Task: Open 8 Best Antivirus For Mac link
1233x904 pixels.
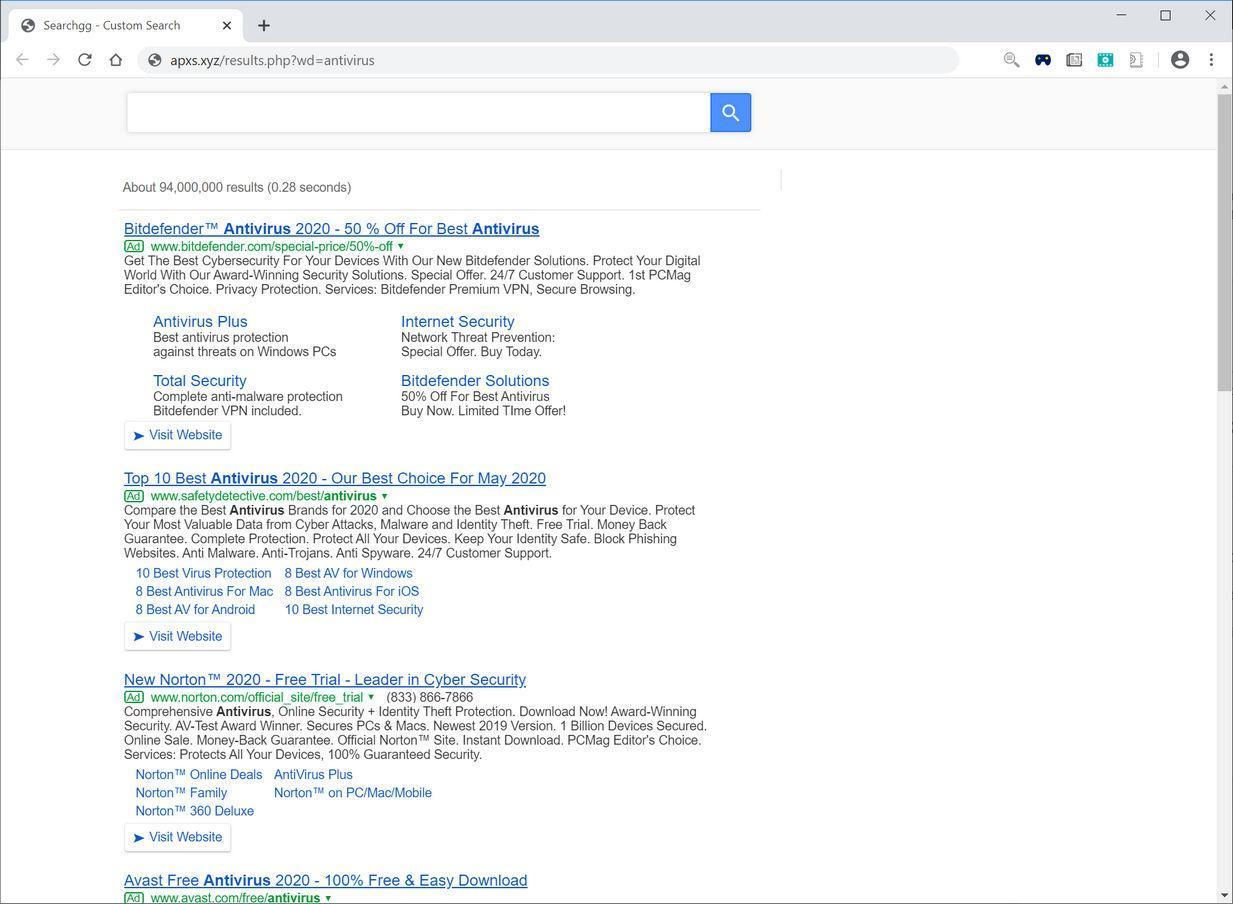Action: [x=205, y=591]
